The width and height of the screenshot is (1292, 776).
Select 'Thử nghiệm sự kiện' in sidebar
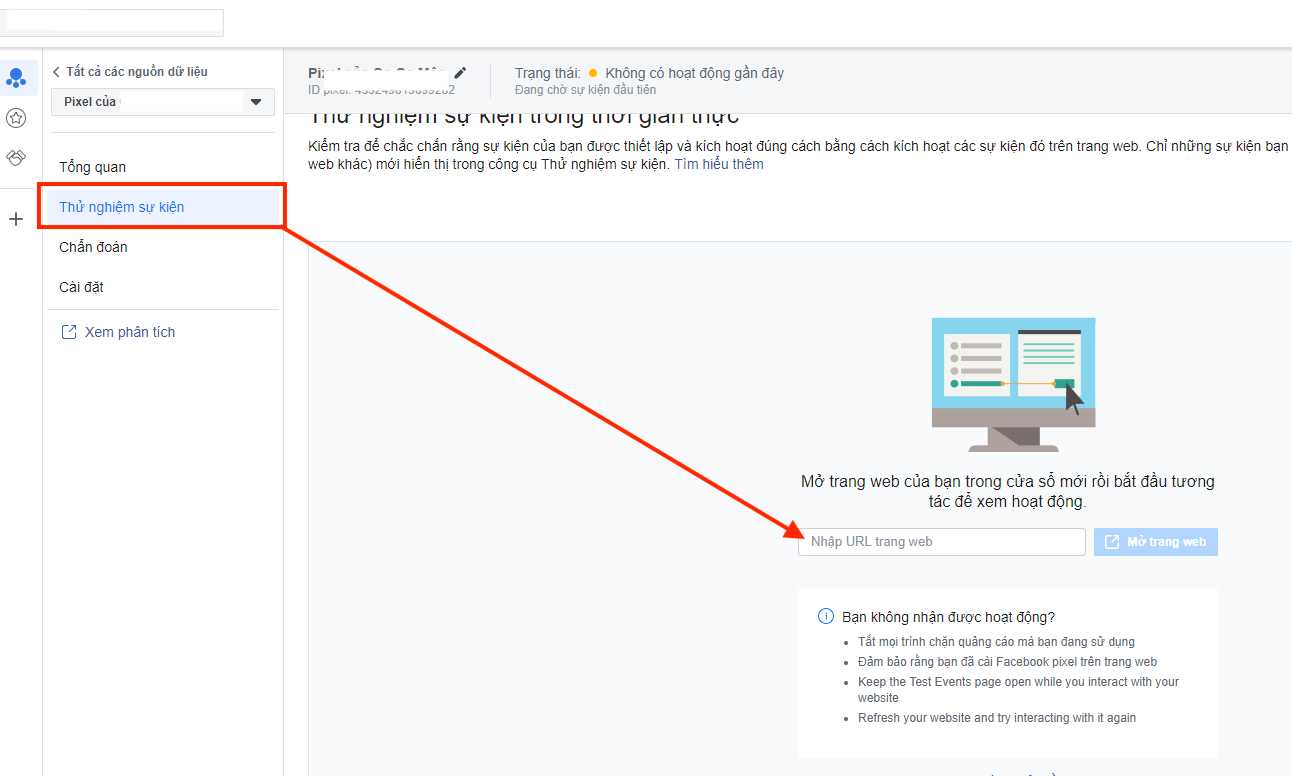(x=121, y=207)
